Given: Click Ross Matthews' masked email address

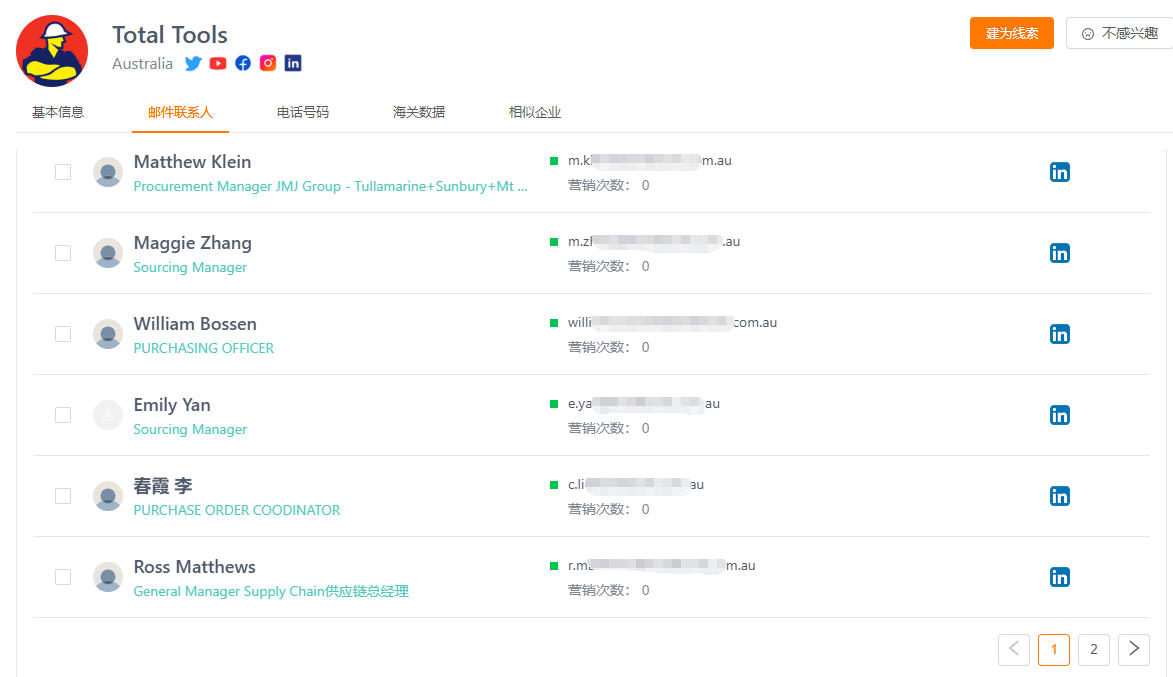Looking at the screenshot, I should 661,566.
